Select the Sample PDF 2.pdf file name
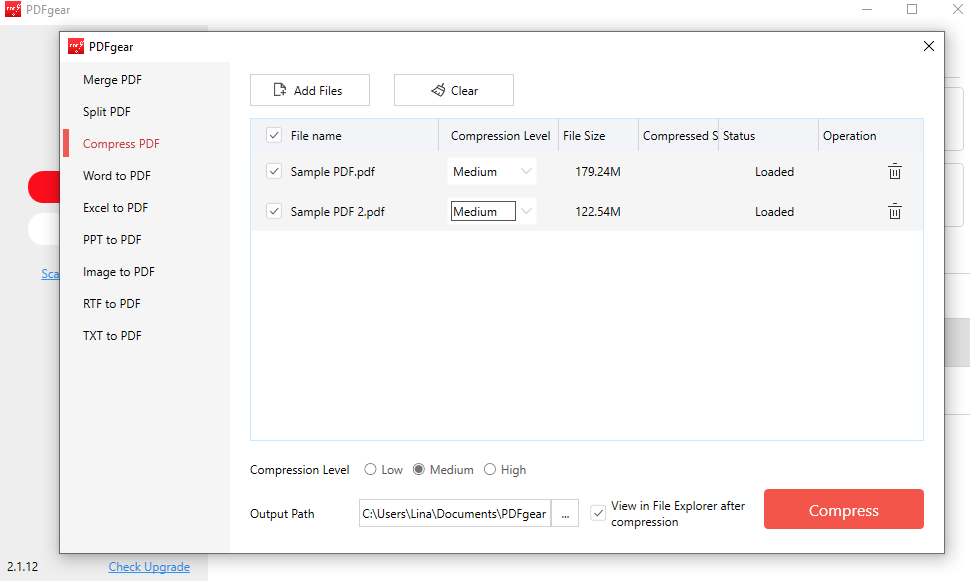975x581 pixels. tap(338, 211)
